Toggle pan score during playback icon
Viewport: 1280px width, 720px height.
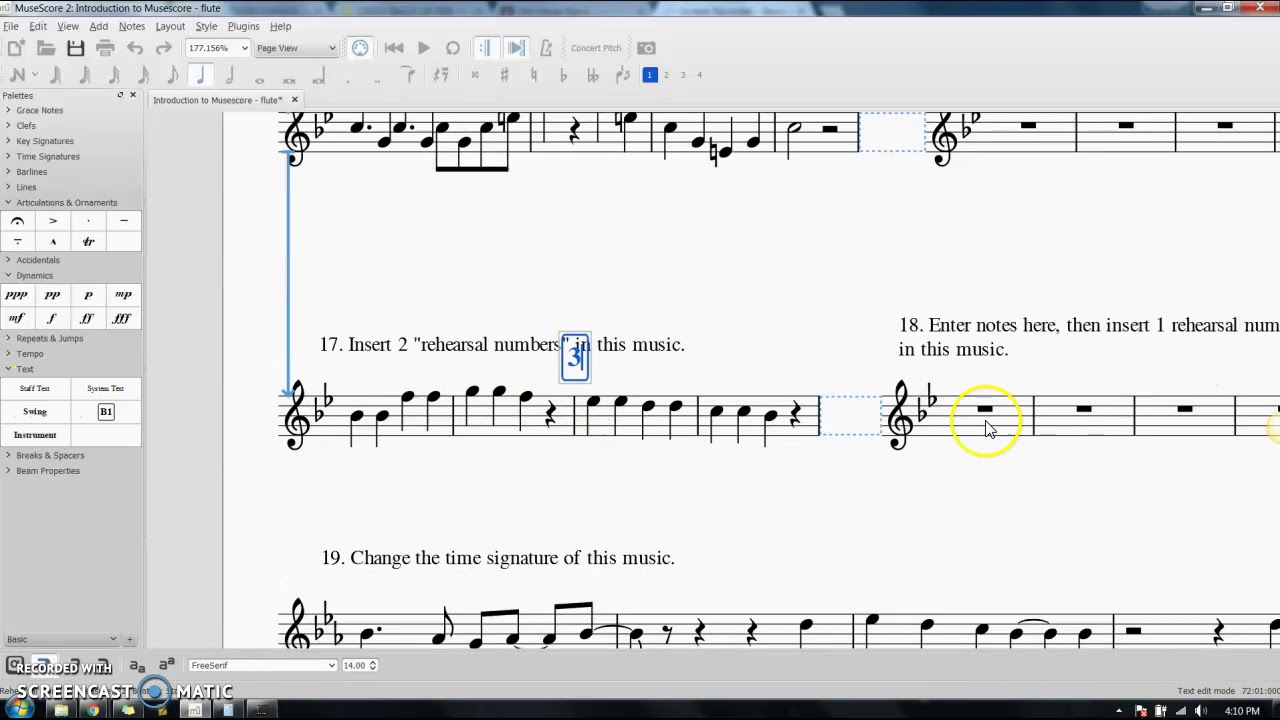pos(516,48)
